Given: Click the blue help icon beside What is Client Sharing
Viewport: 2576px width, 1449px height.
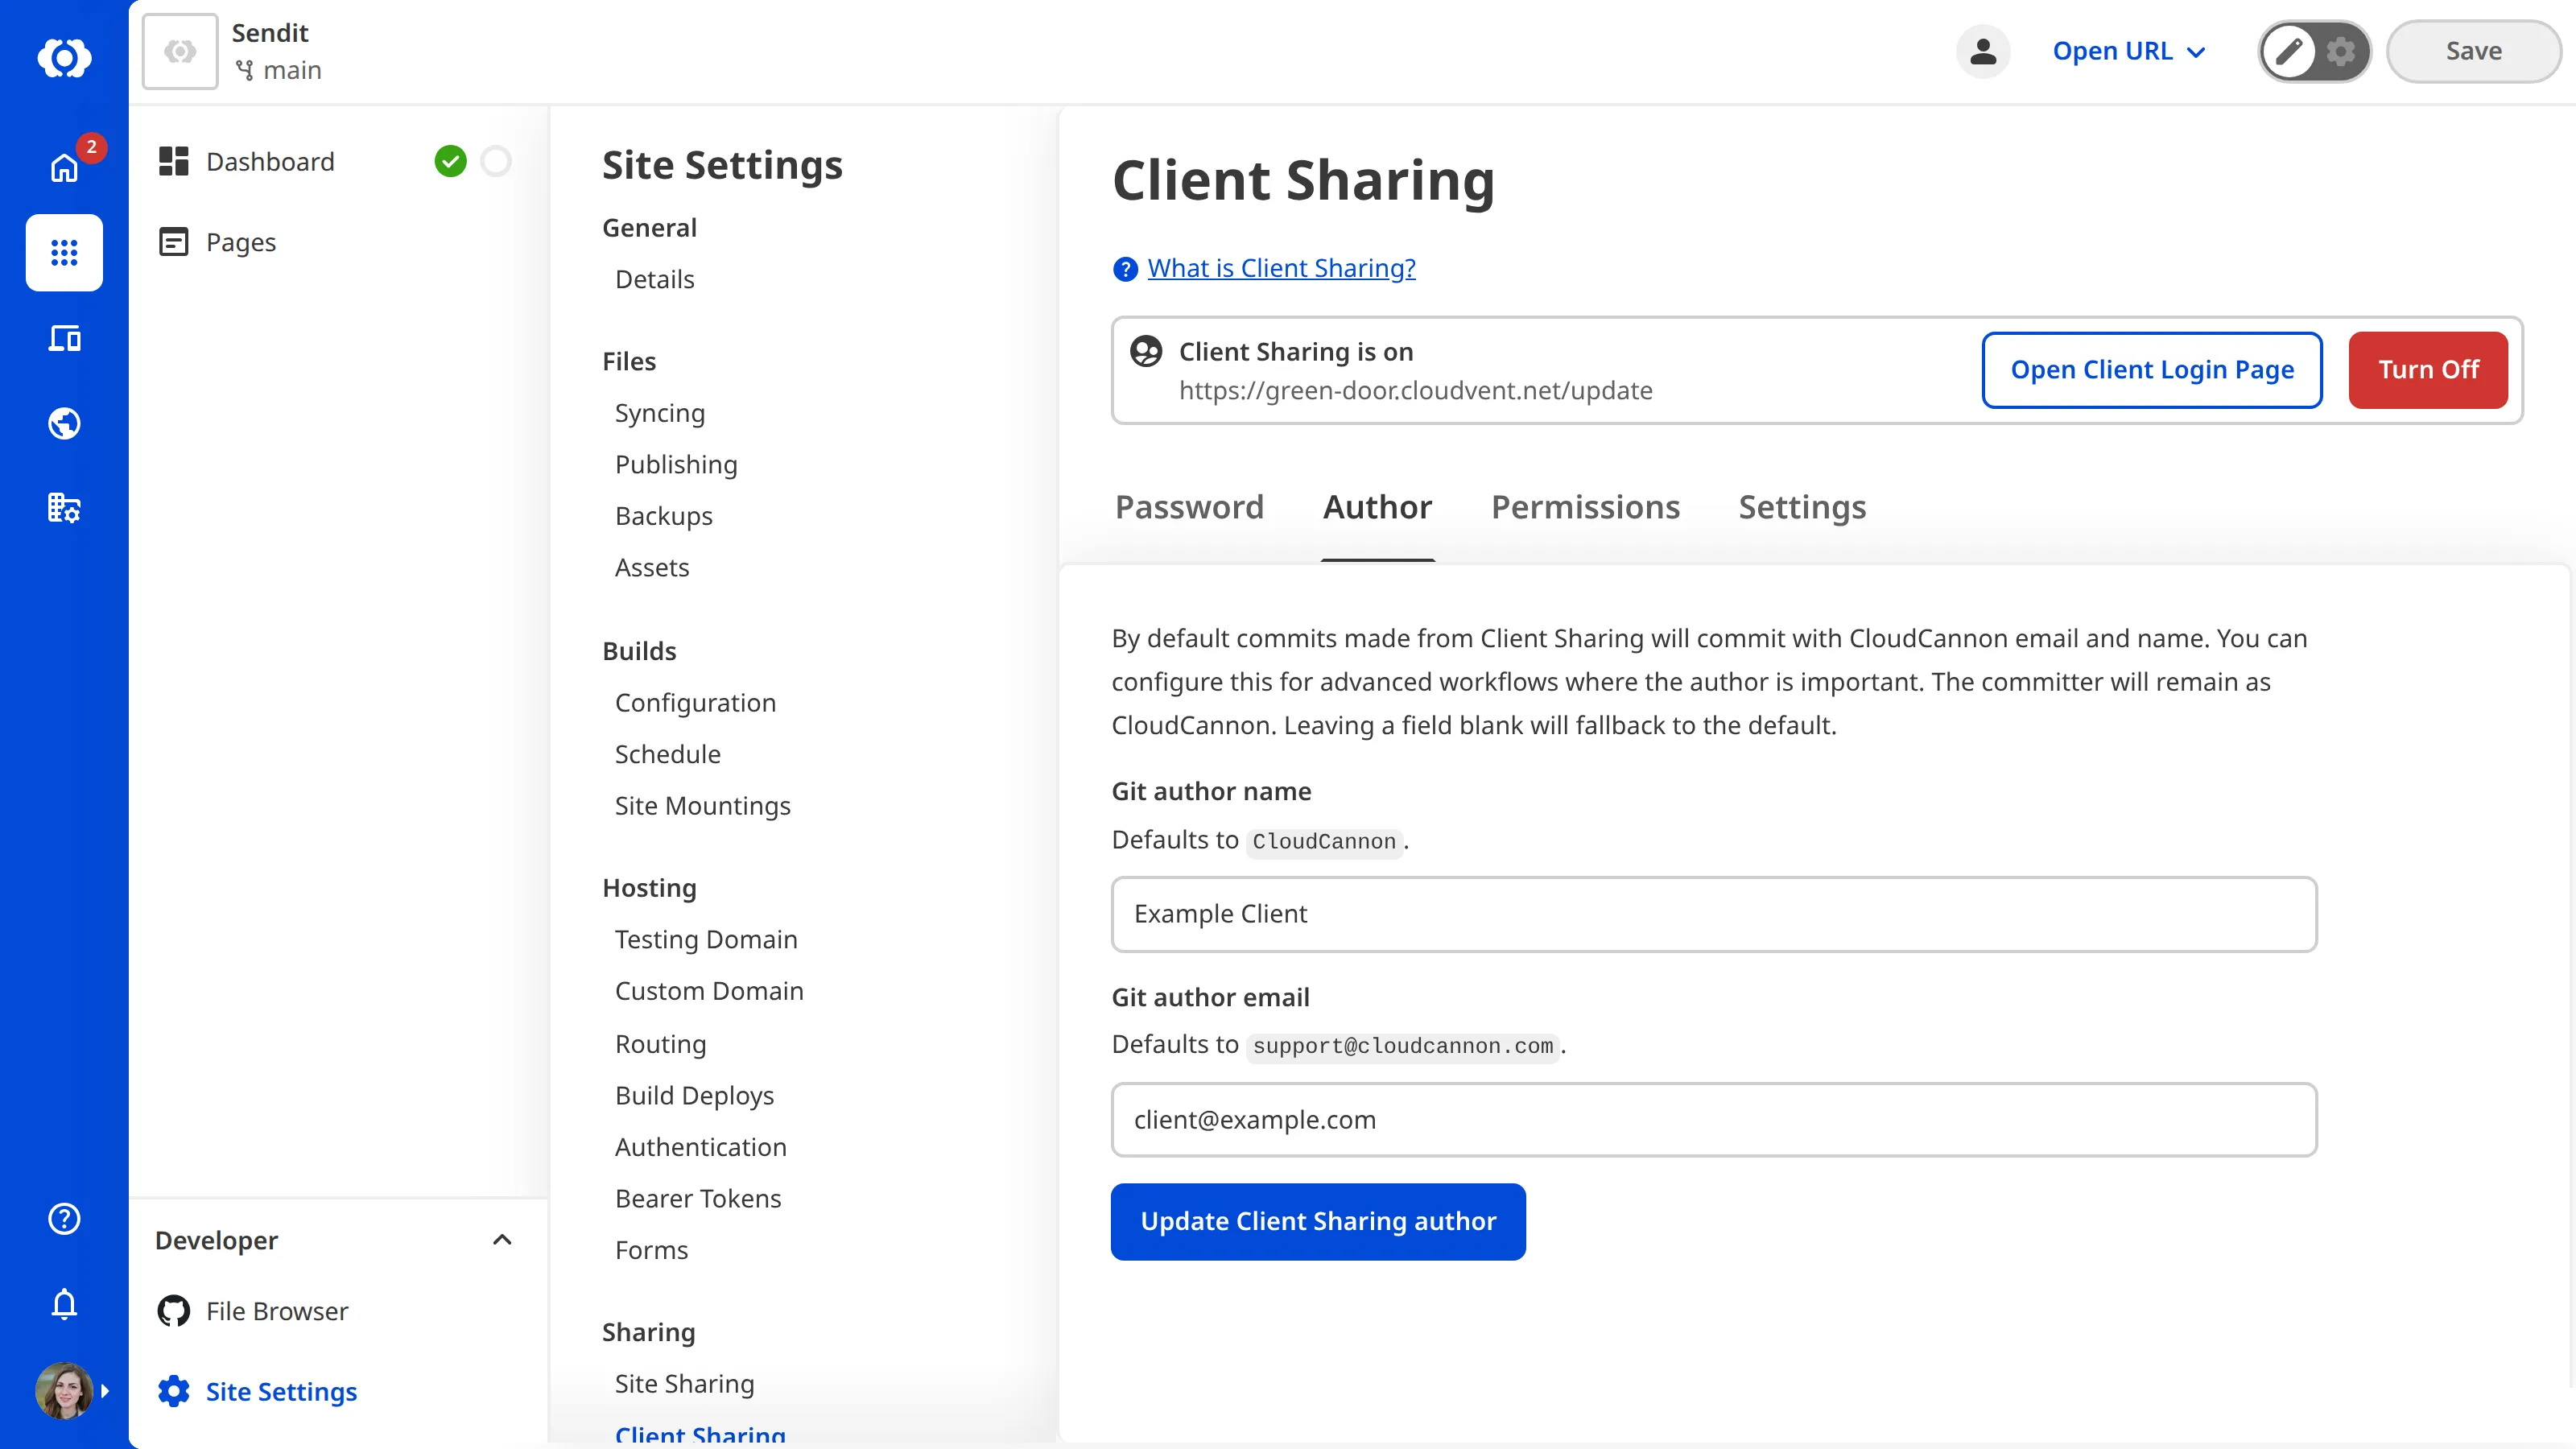Looking at the screenshot, I should (x=1125, y=269).
